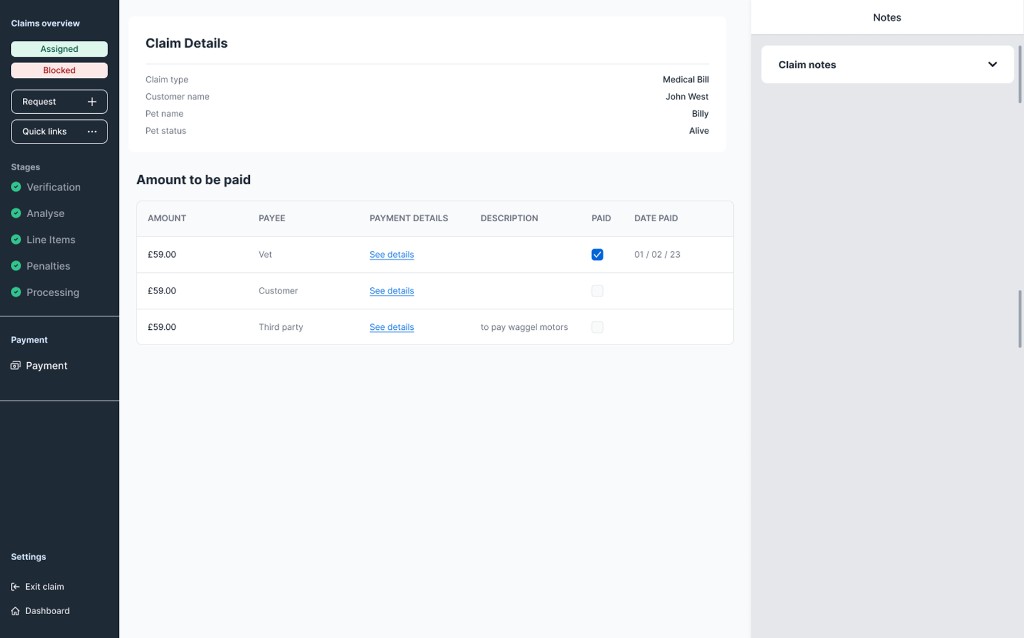Click the customer name John West
The width and height of the screenshot is (1024, 638).
687,97
